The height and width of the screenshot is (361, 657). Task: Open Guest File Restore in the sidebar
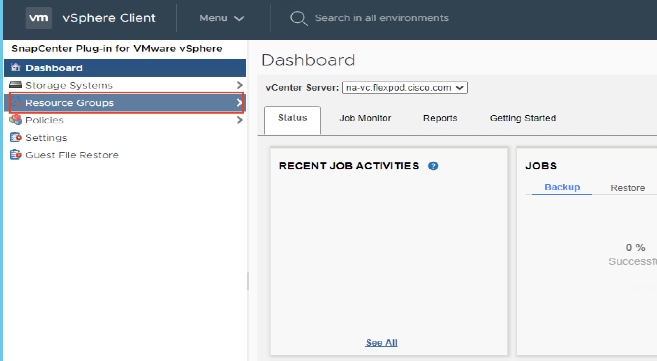(125, 155)
